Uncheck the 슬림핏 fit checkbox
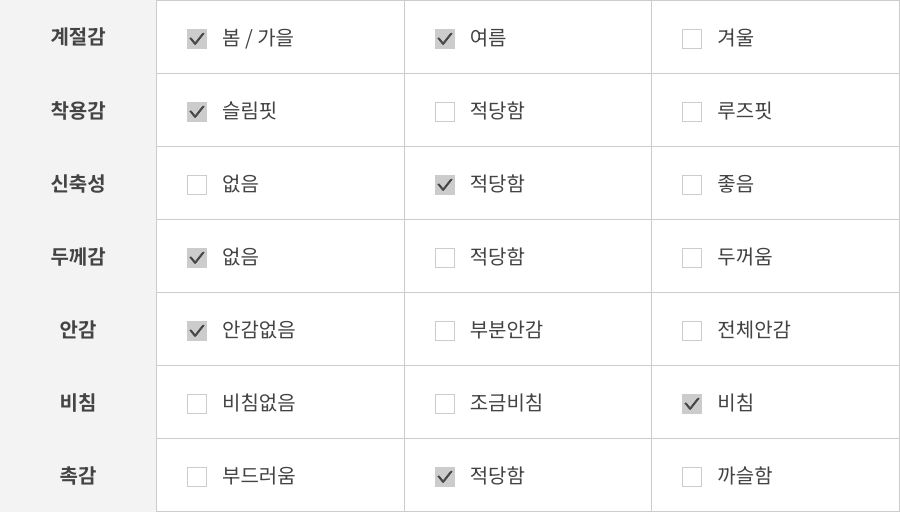 197,112
